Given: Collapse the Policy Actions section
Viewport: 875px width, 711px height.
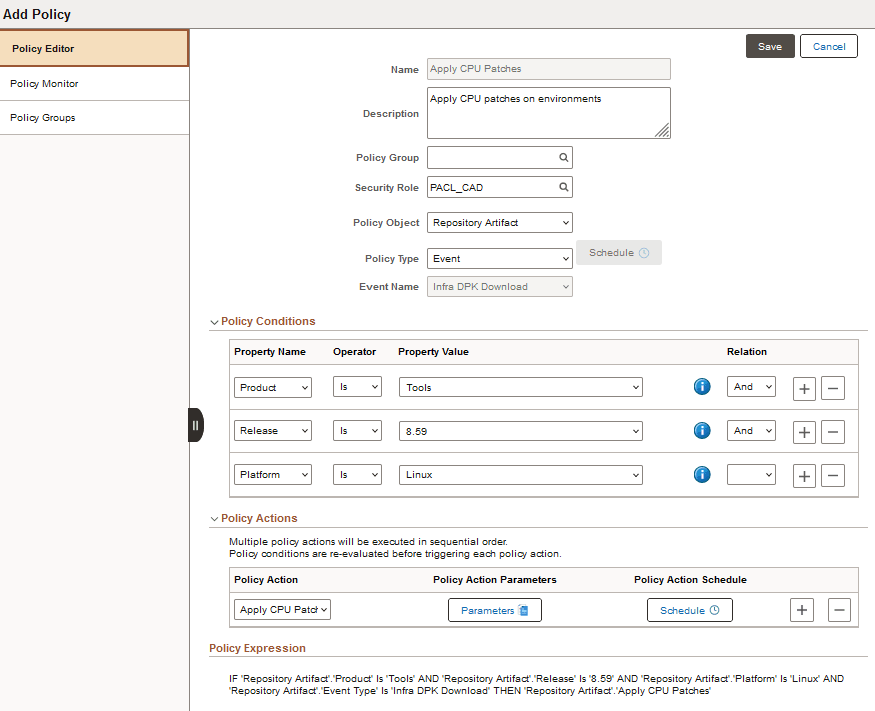Looking at the screenshot, I should (214, 518).
